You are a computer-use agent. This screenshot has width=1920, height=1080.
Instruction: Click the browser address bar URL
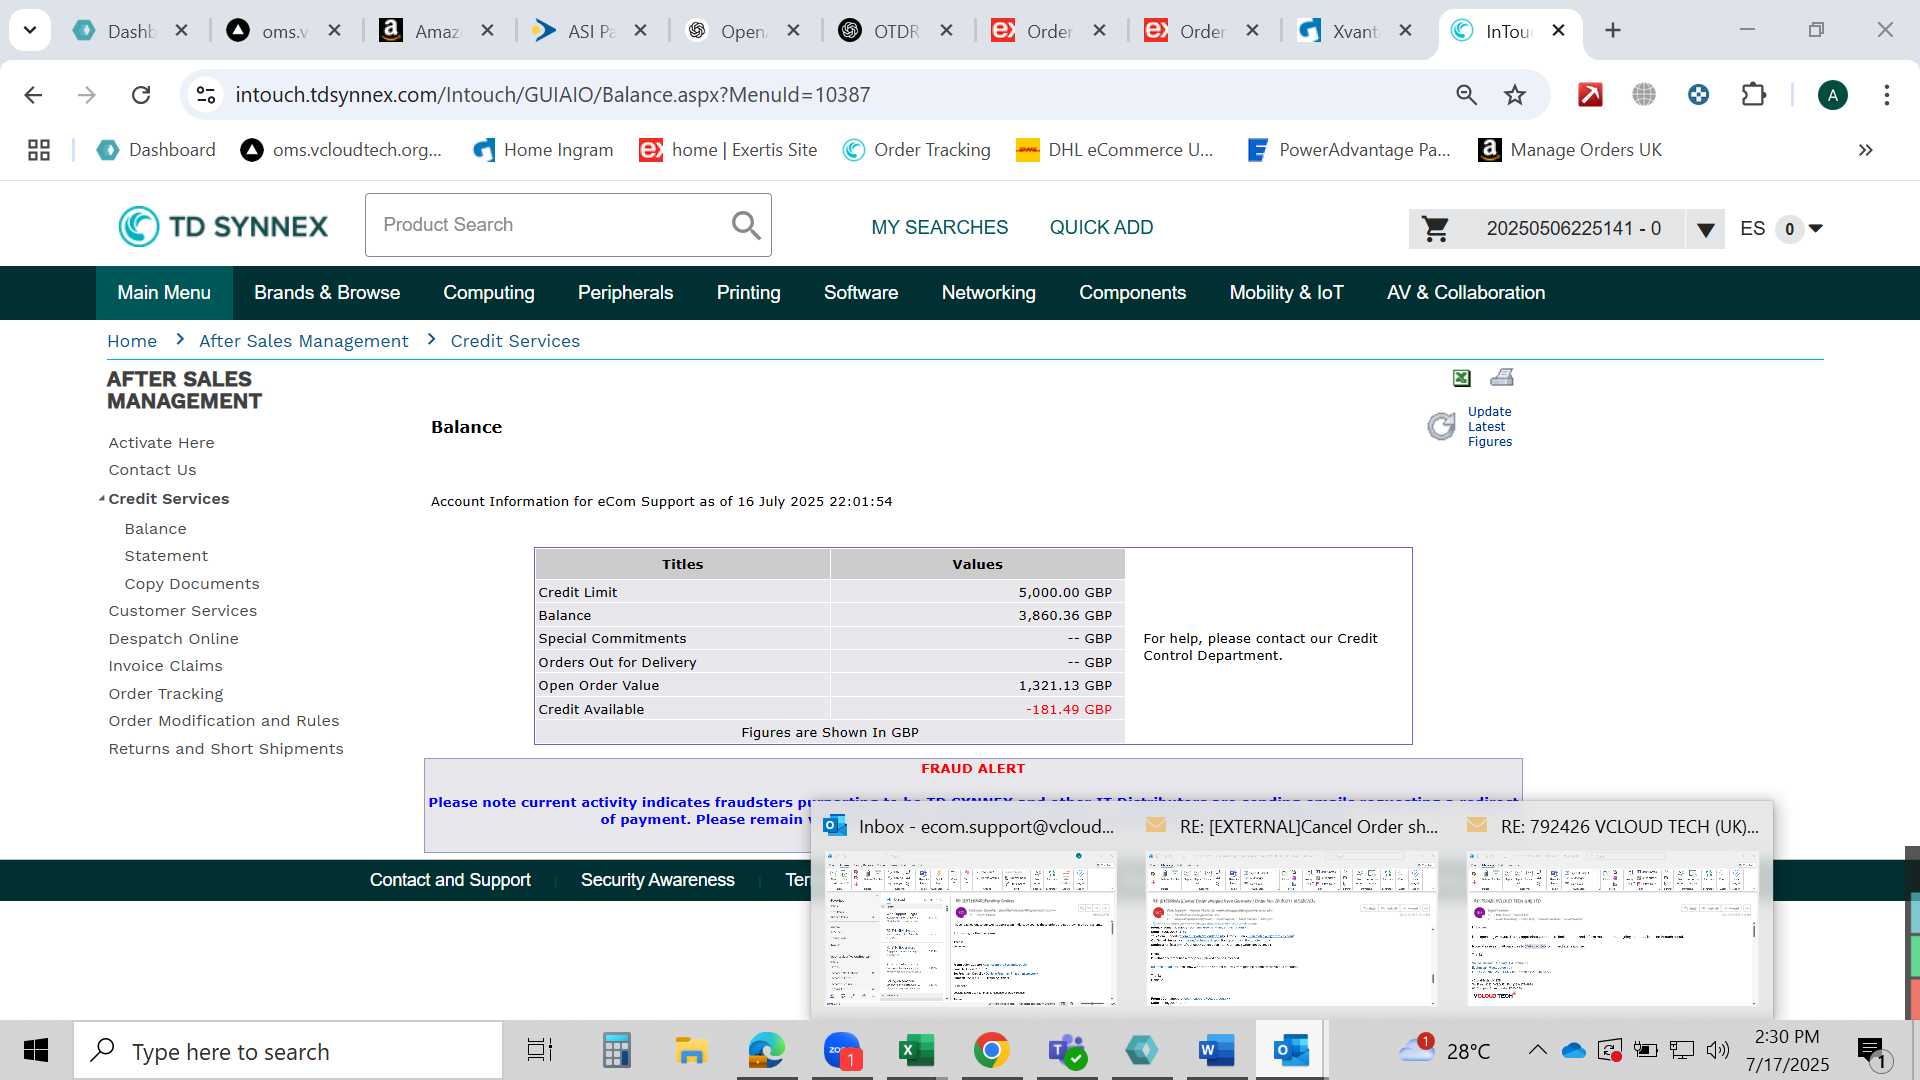point(553,95)
